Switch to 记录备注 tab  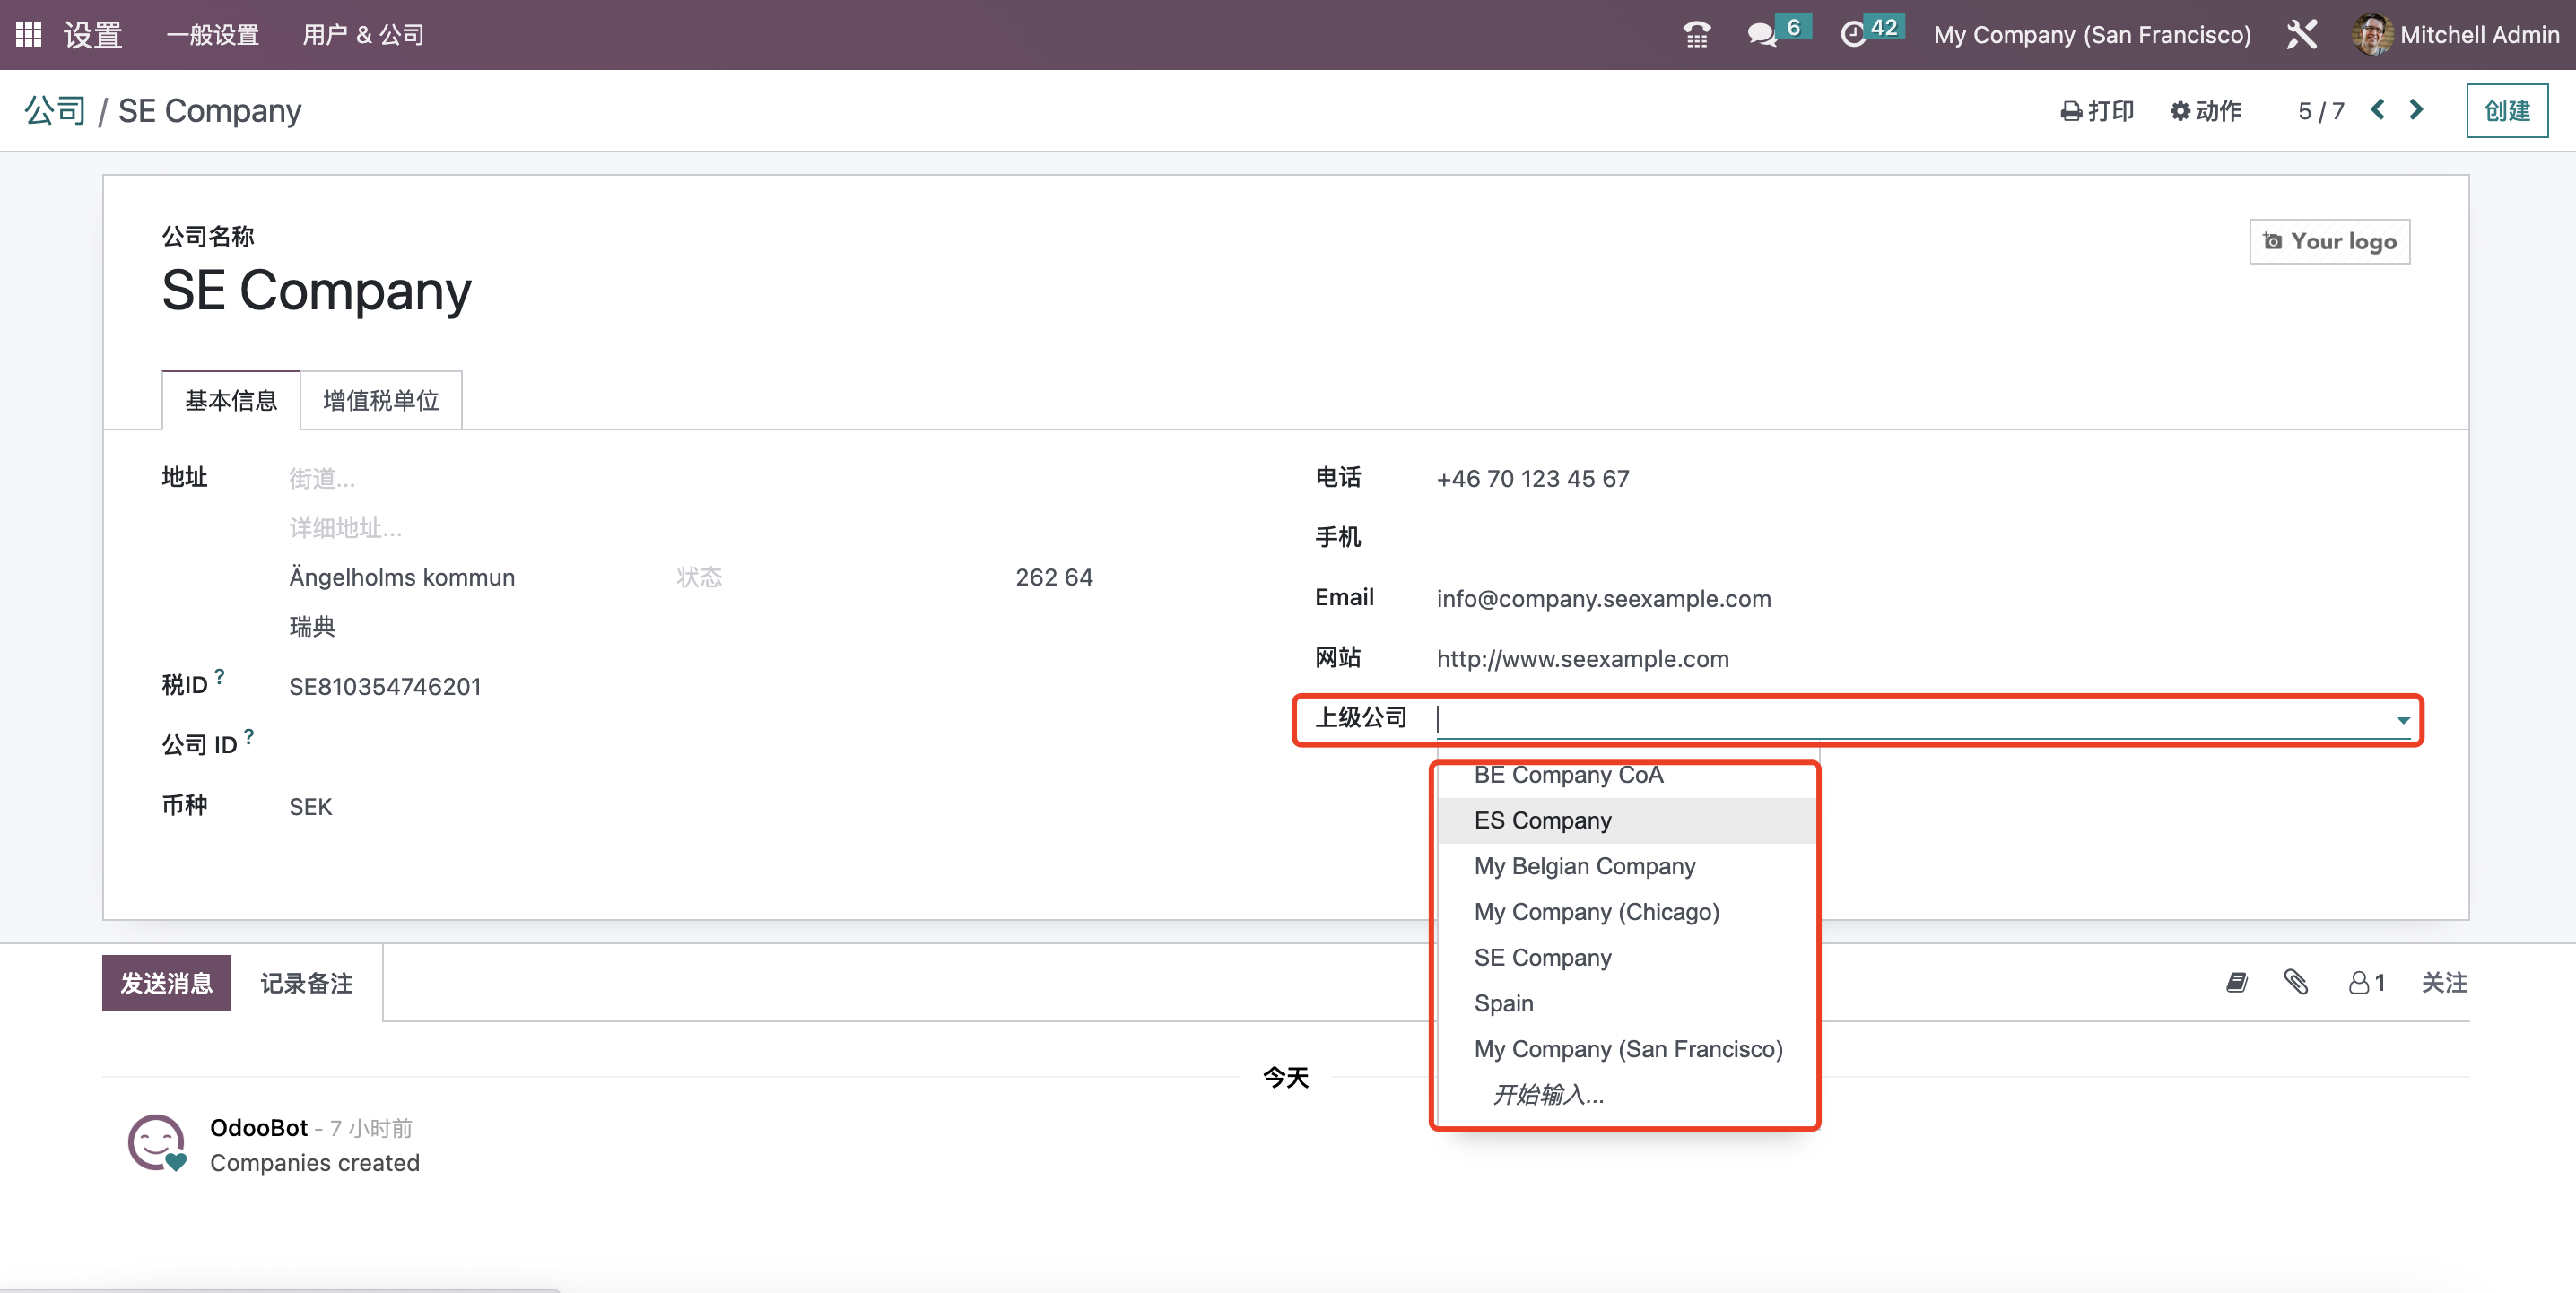pos(306,984)
